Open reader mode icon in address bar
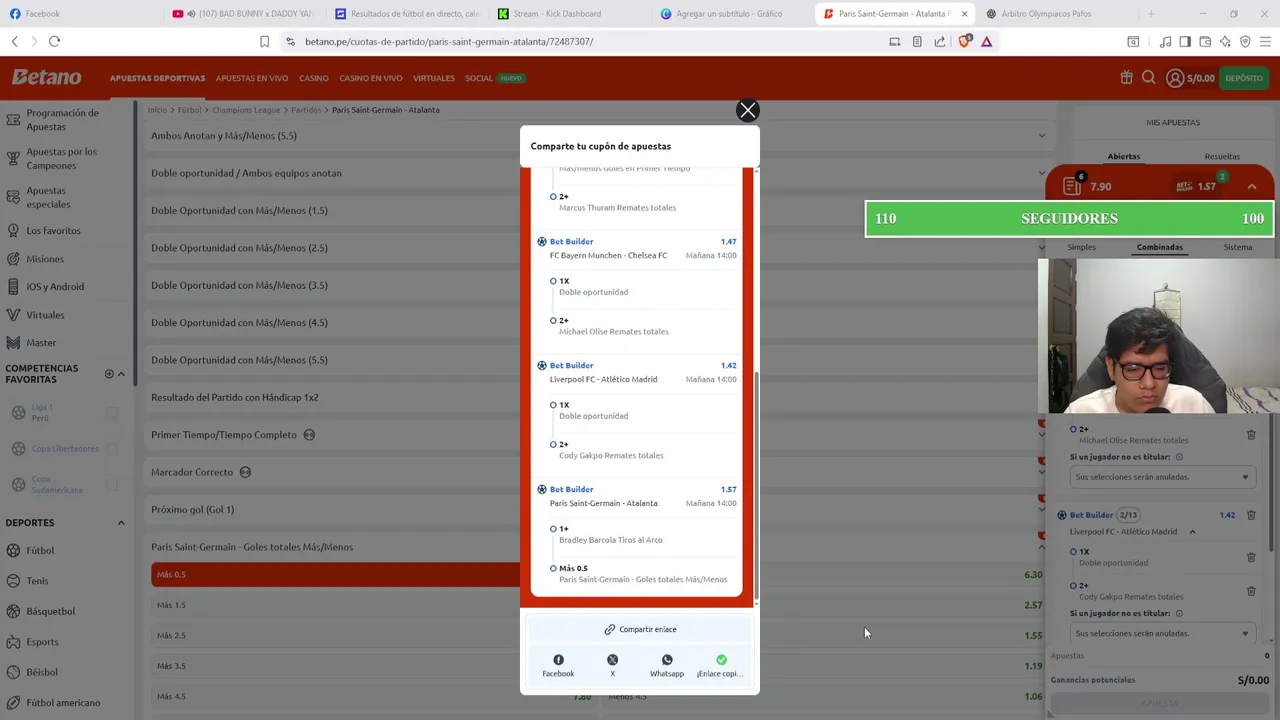 (x=917, y=41)
